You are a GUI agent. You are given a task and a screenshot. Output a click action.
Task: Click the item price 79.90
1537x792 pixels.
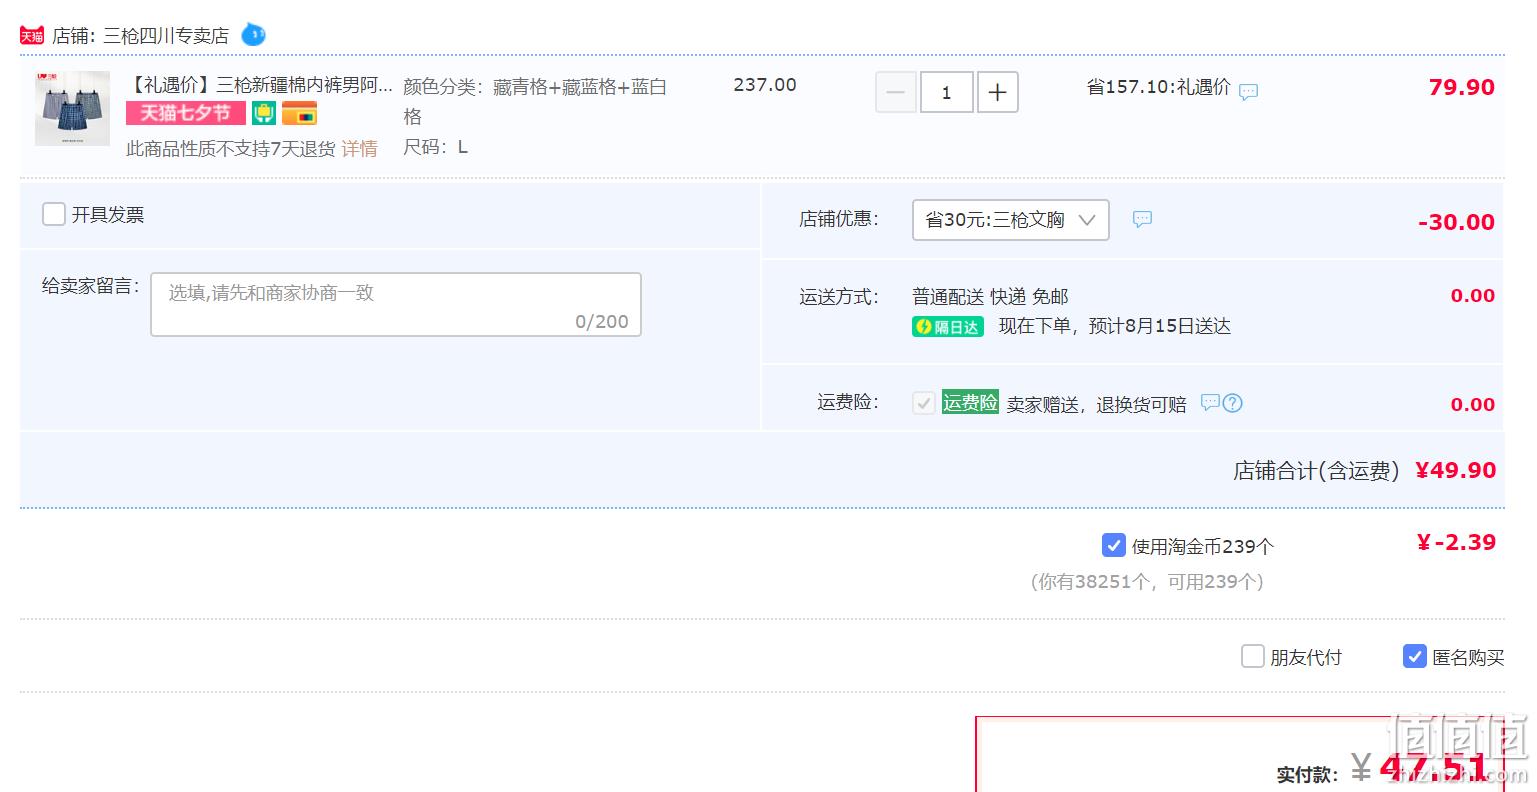pos(1461,87)
